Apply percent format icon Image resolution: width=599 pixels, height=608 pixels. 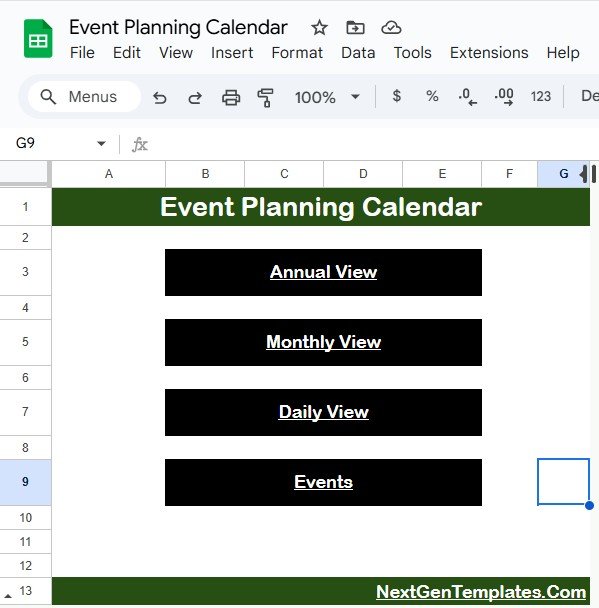[x=432, y=96]
